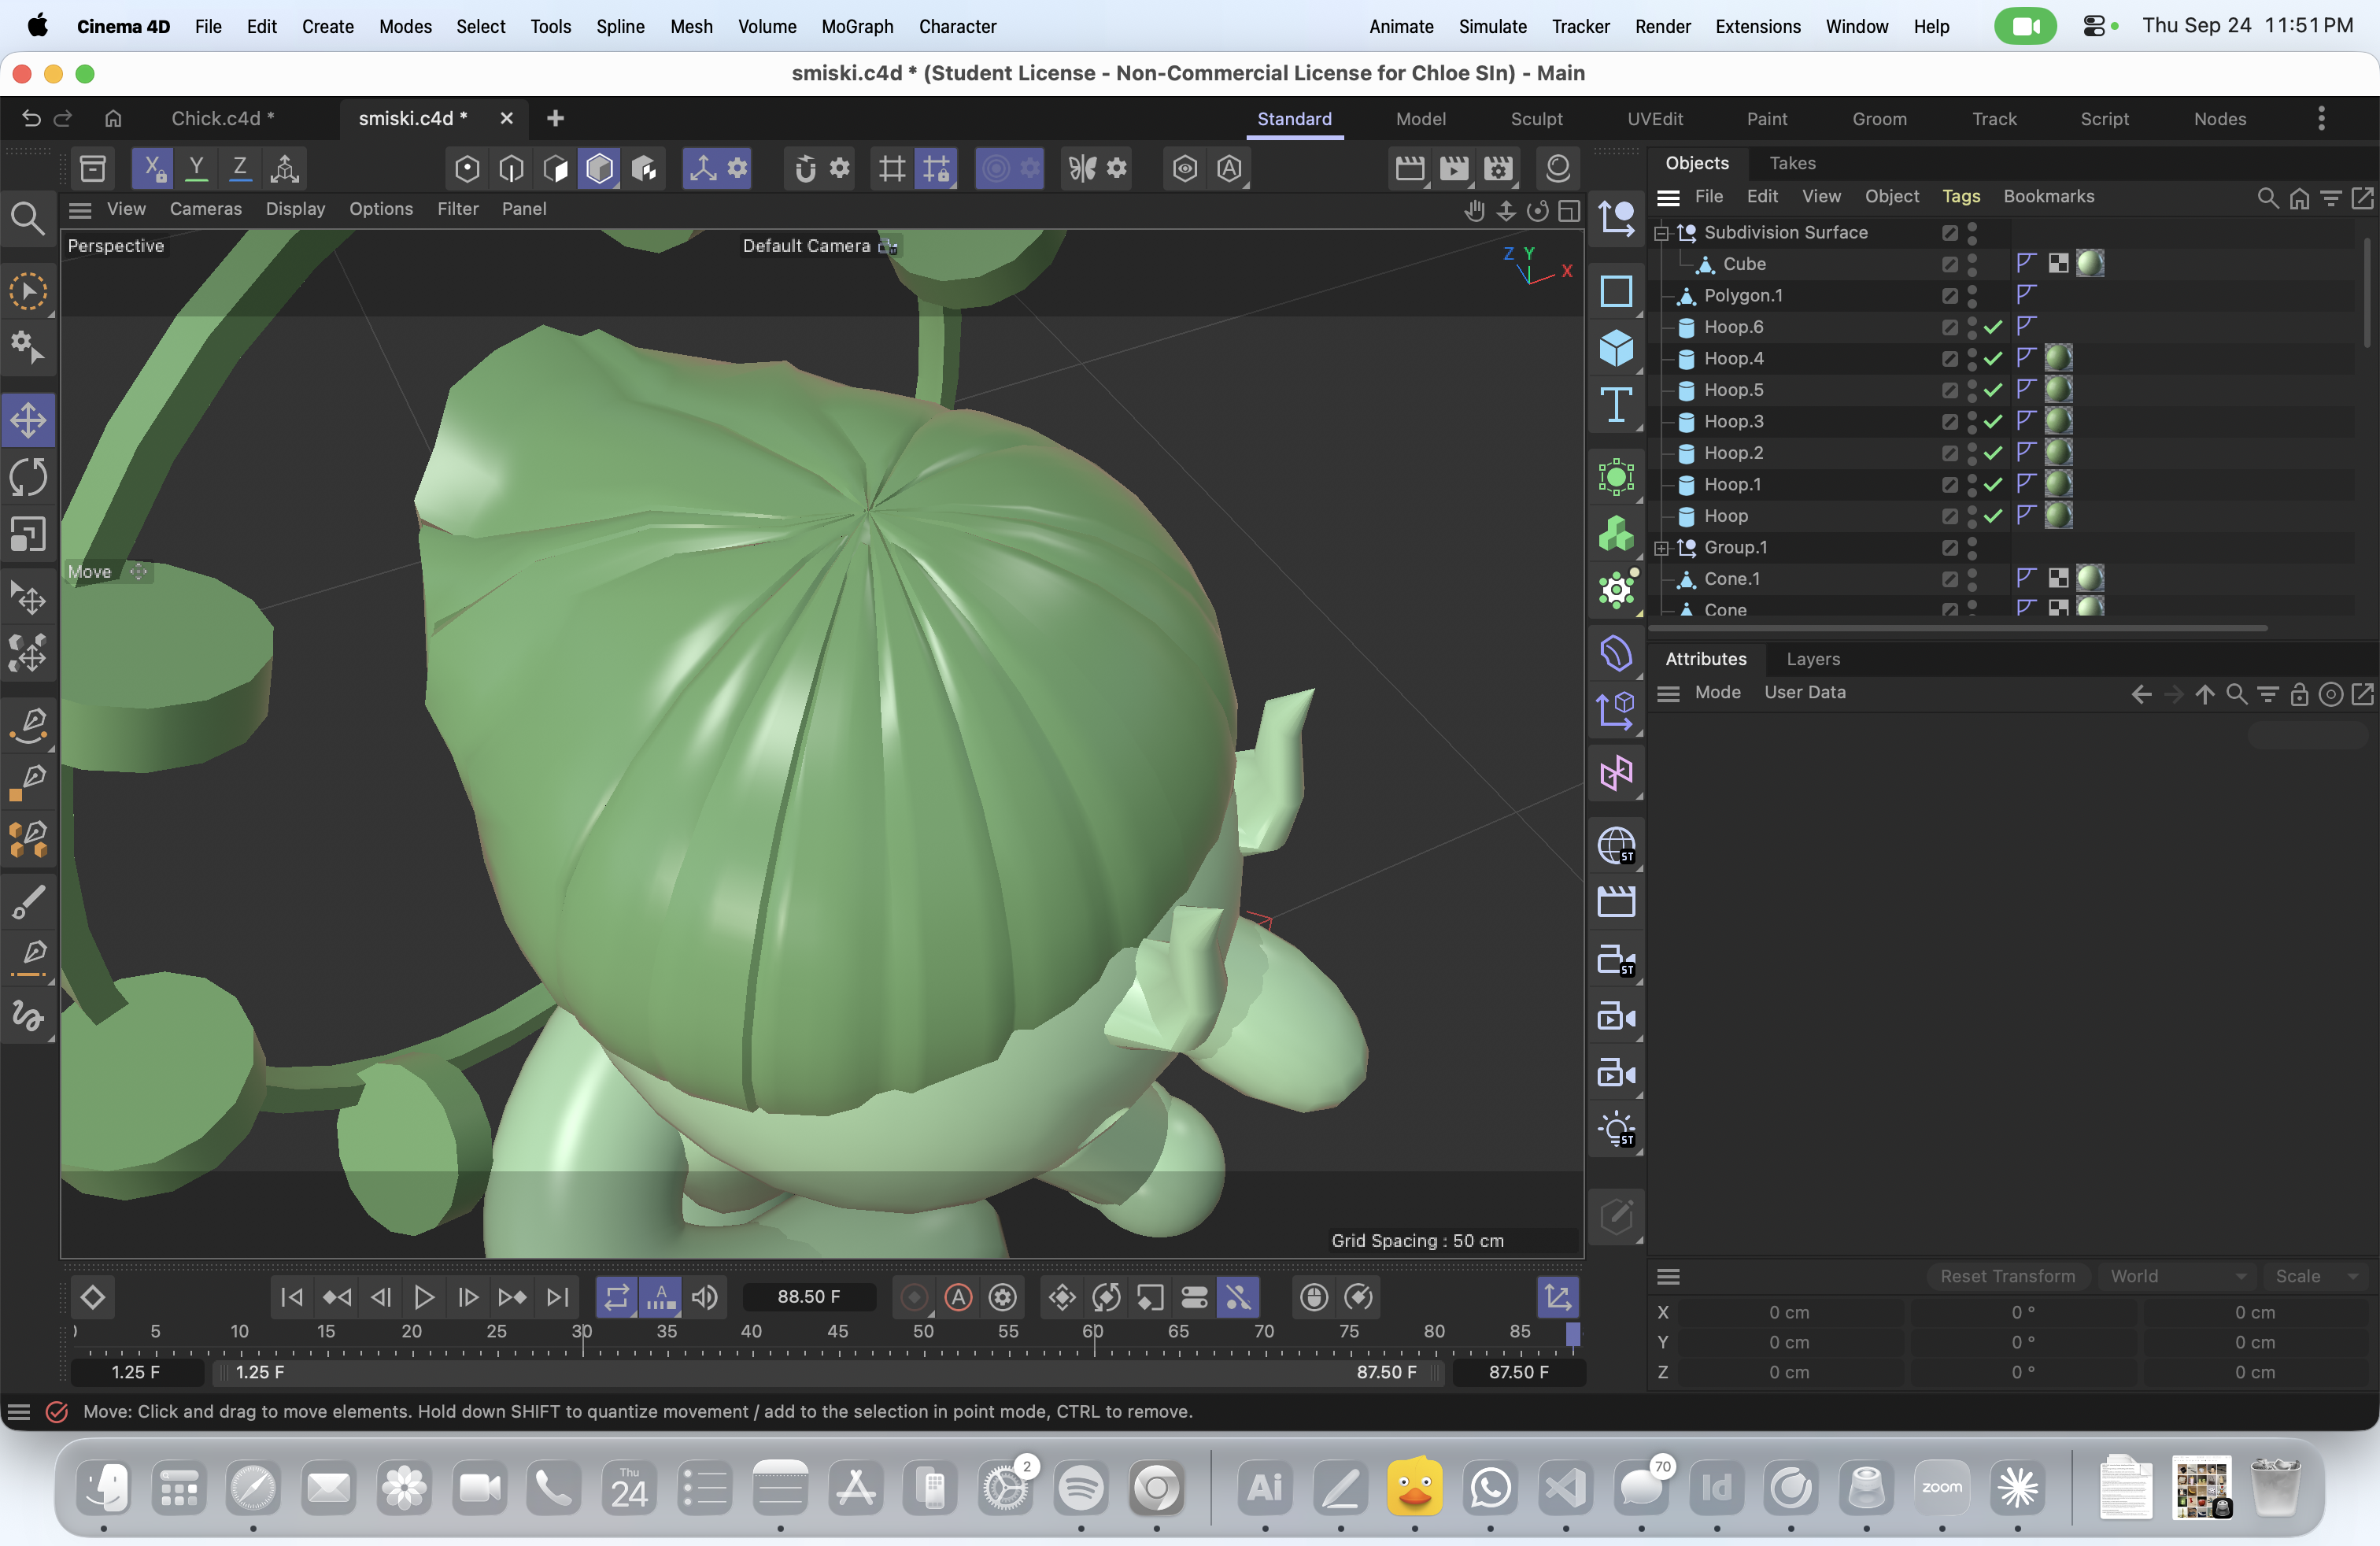Click the Redo arrow icon
Viewport: 2380px width, 1546px height.
[63, 118]
